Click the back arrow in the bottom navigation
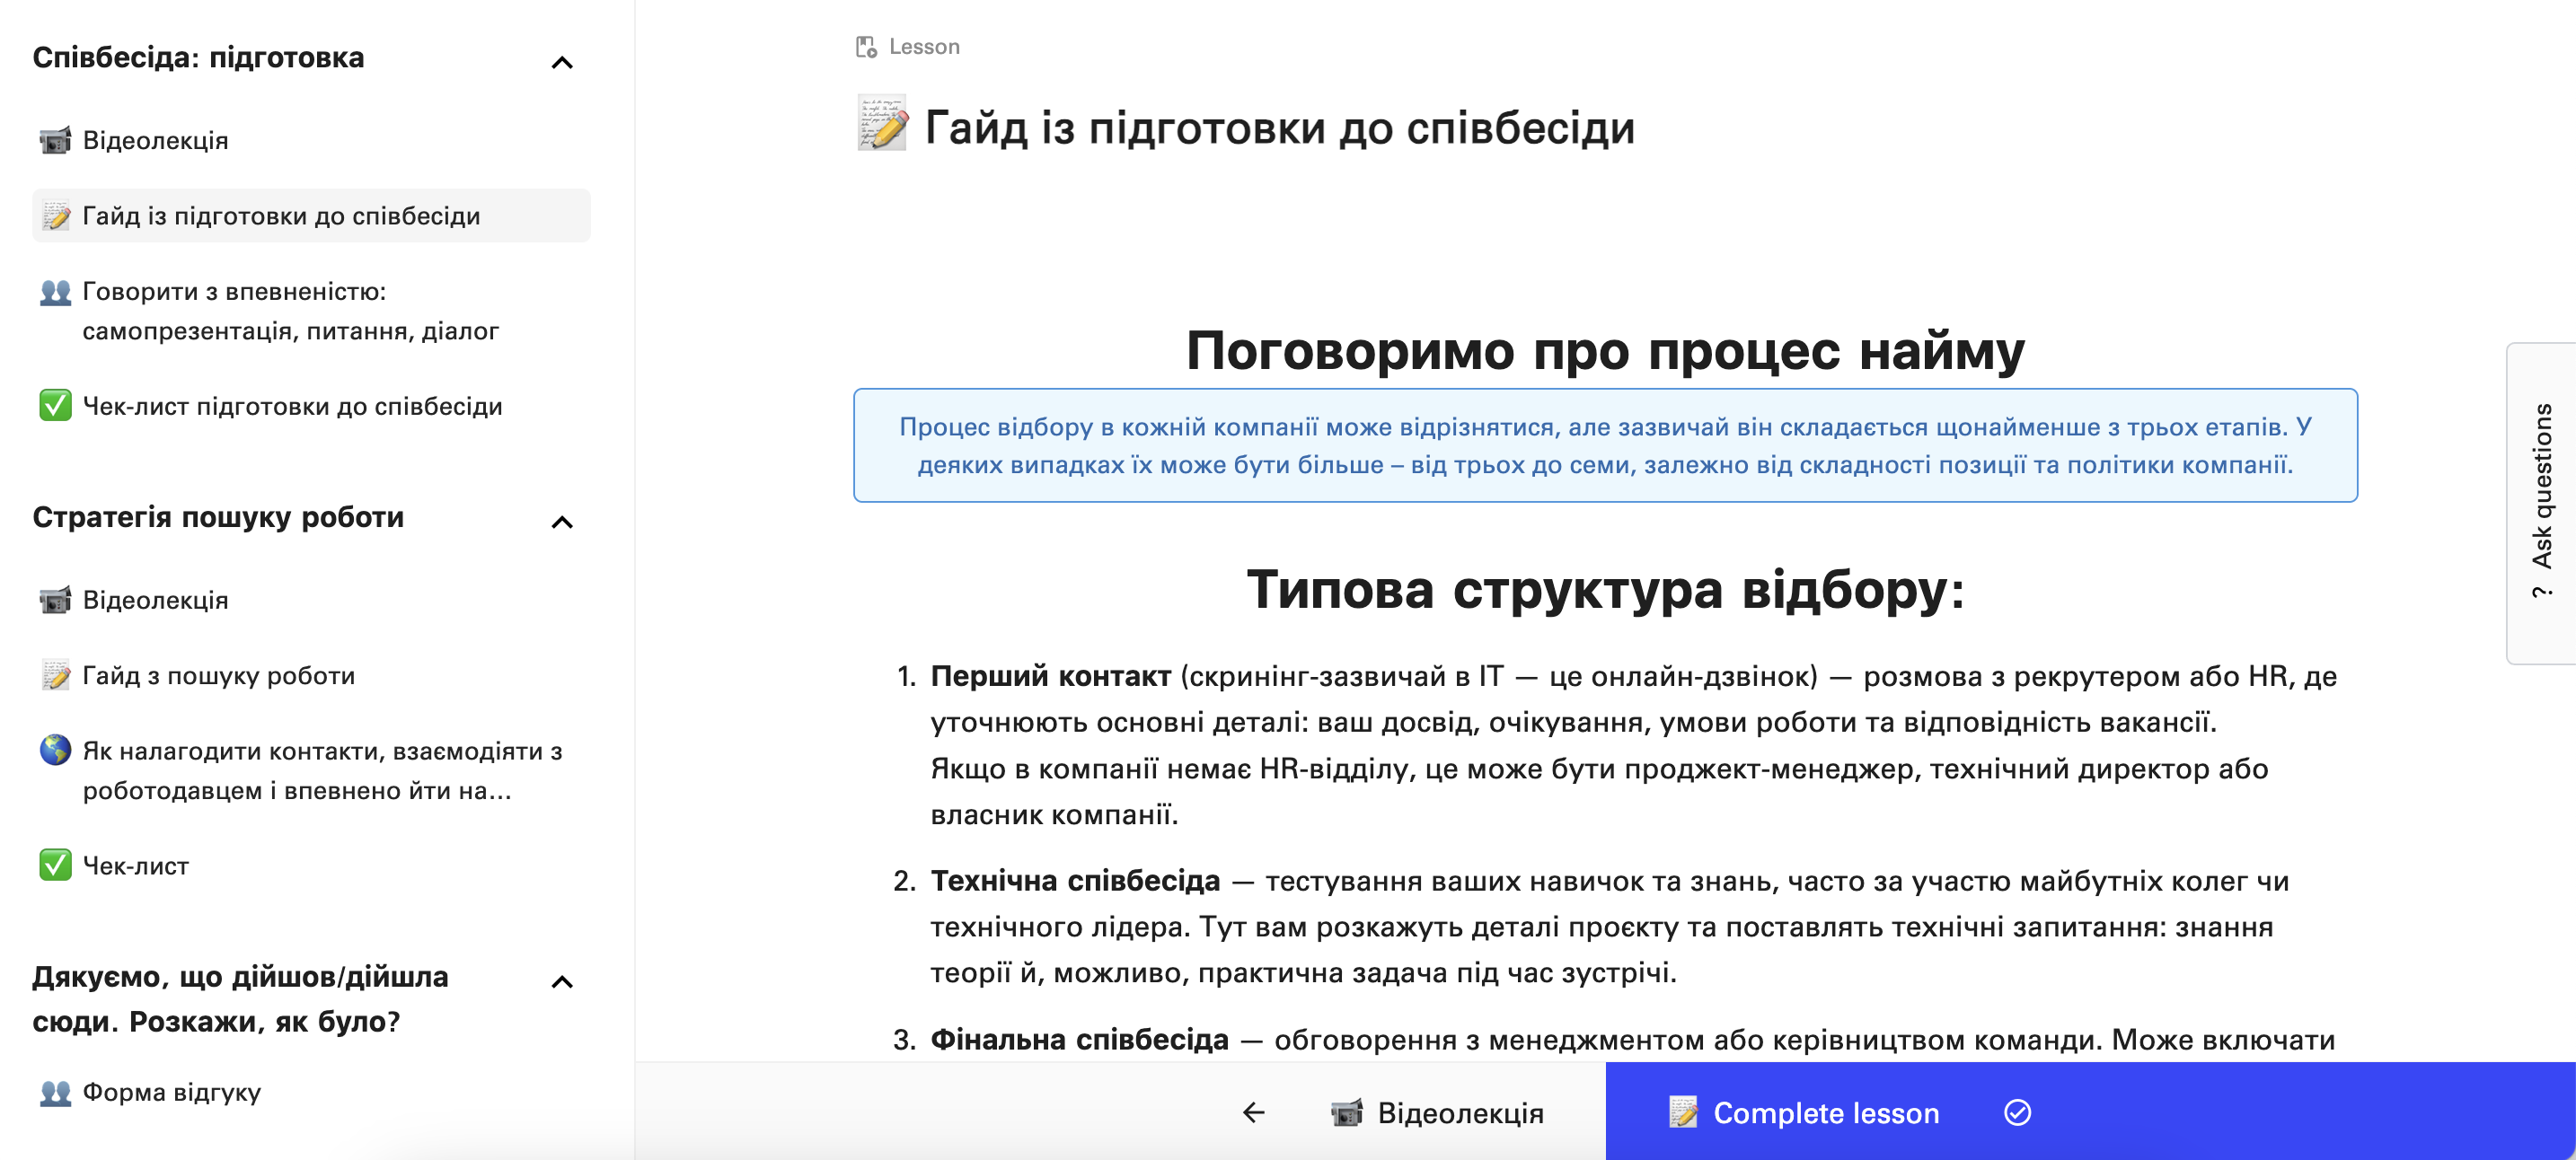2576x1160 pixels. click(x=1253, y=1112)
